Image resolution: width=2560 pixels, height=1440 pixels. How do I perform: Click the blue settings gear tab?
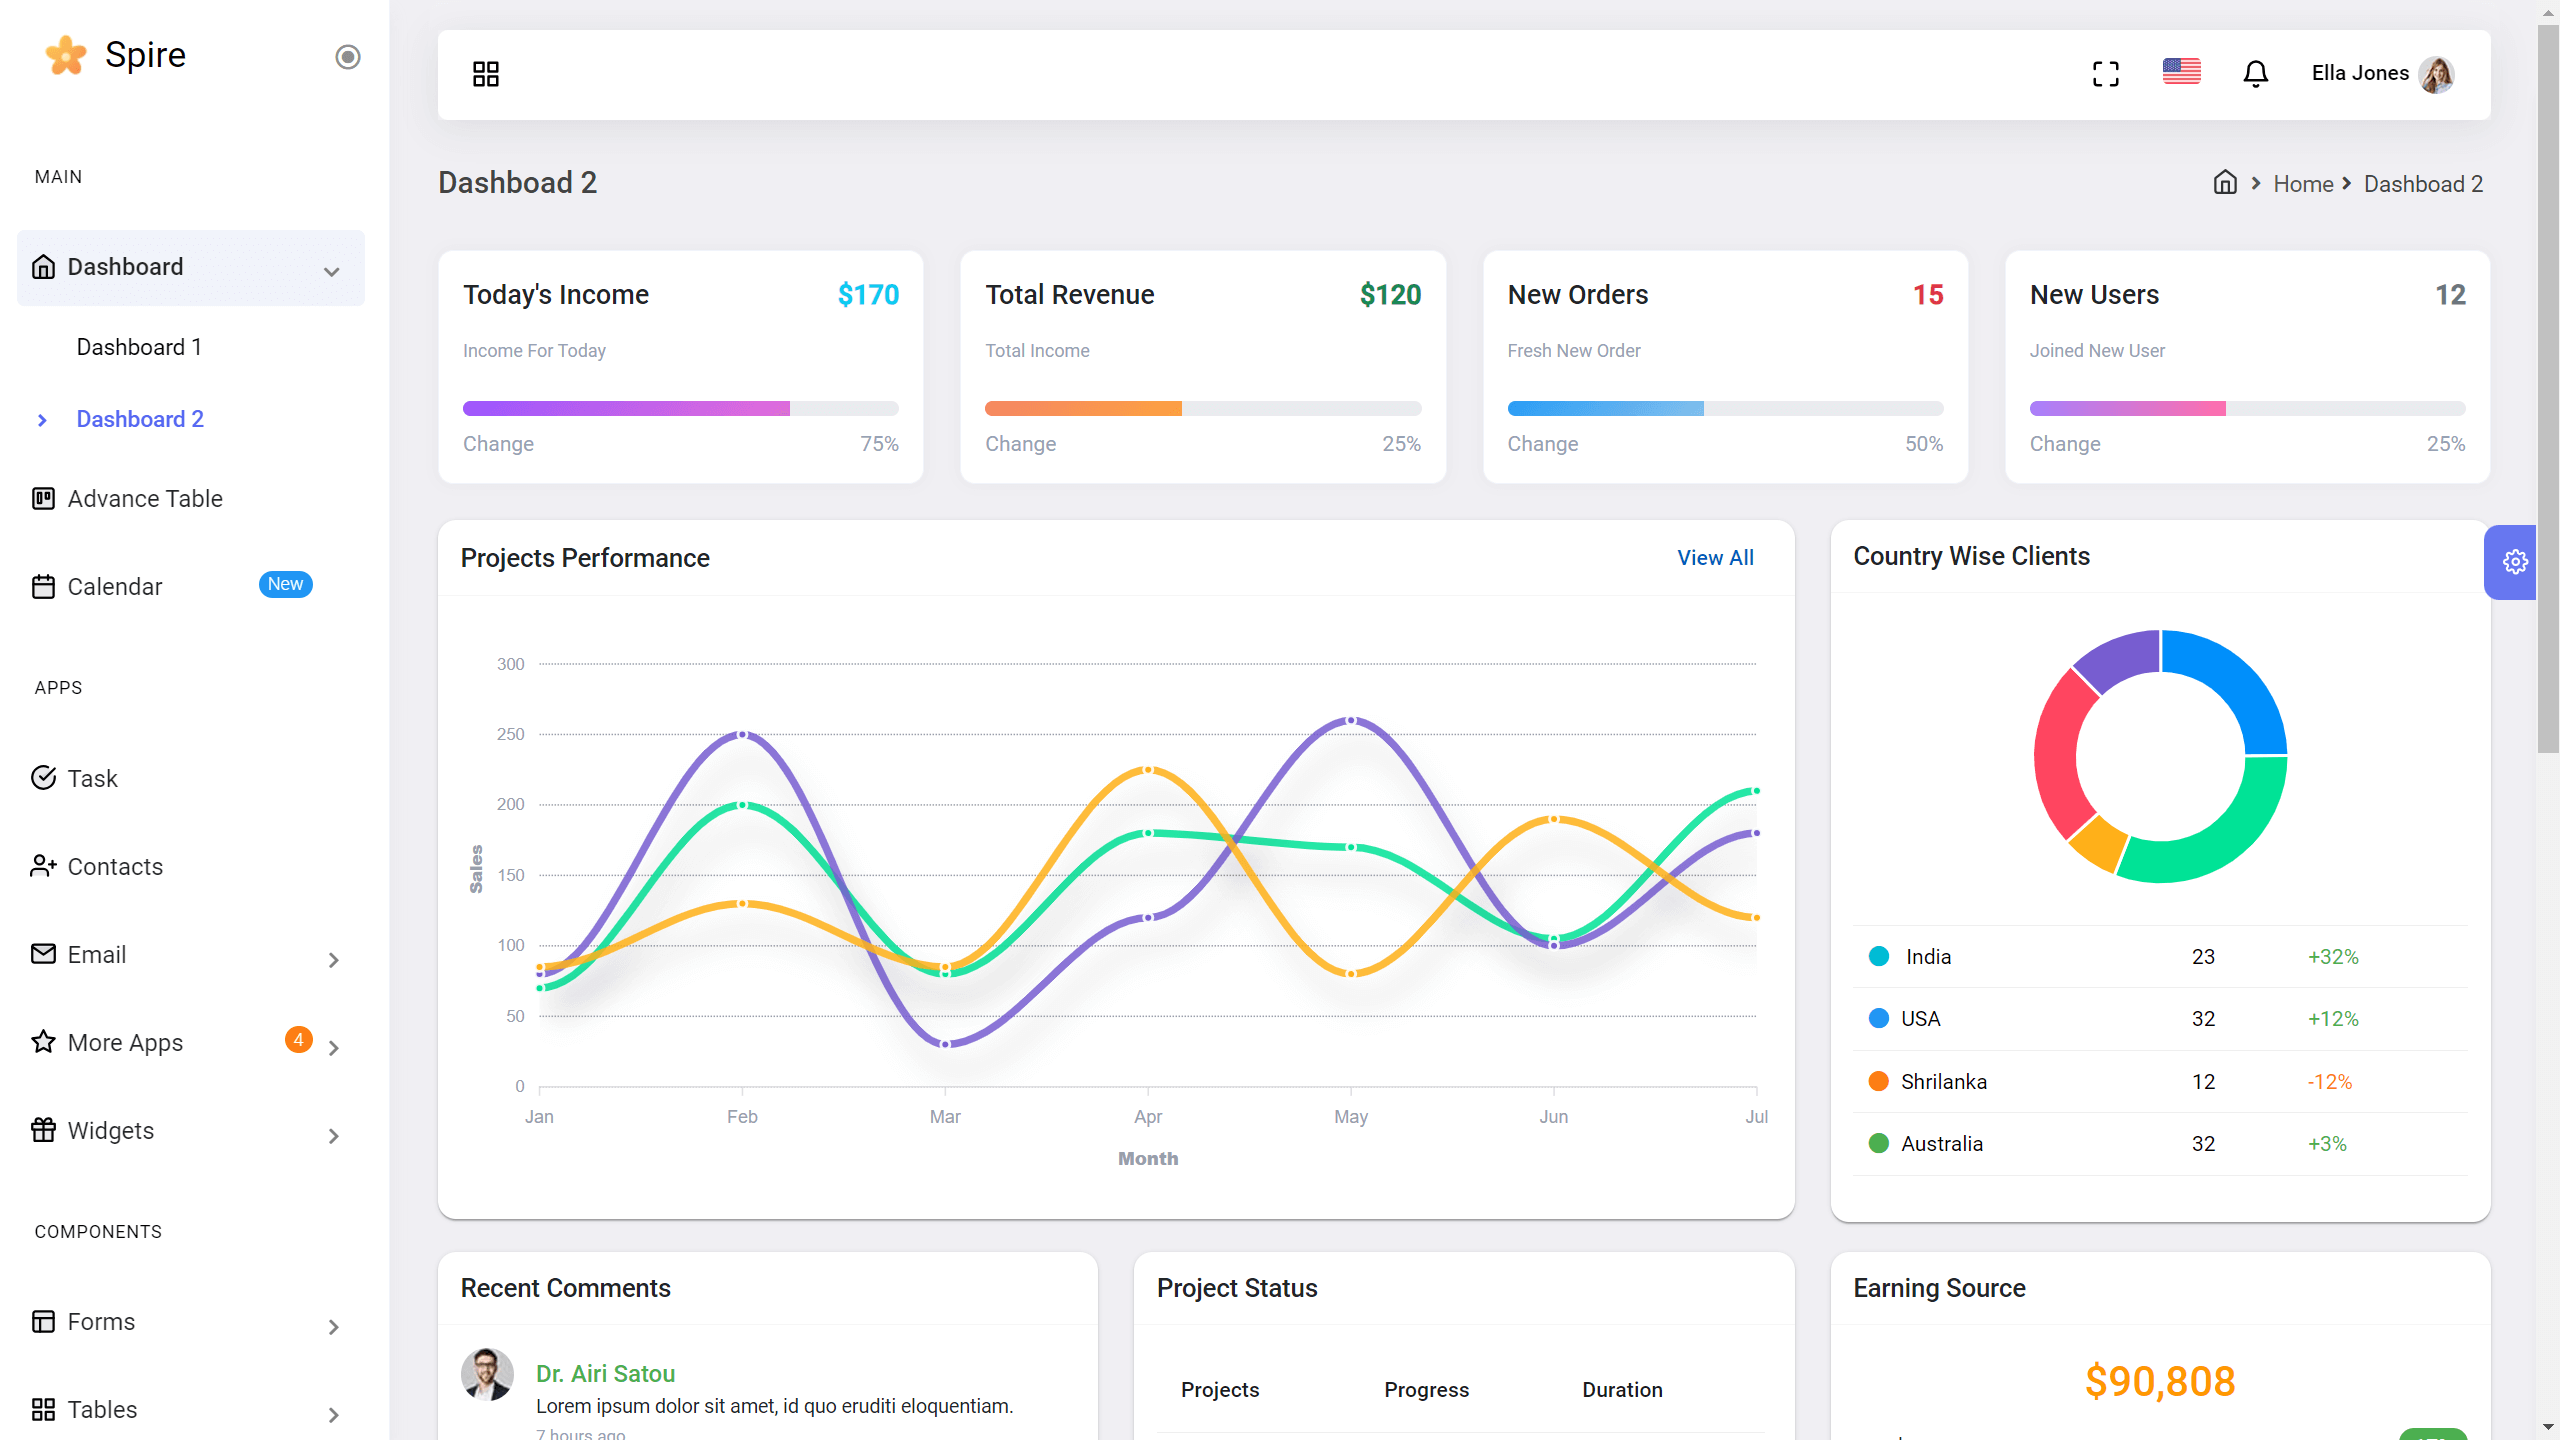[2514, 562]
